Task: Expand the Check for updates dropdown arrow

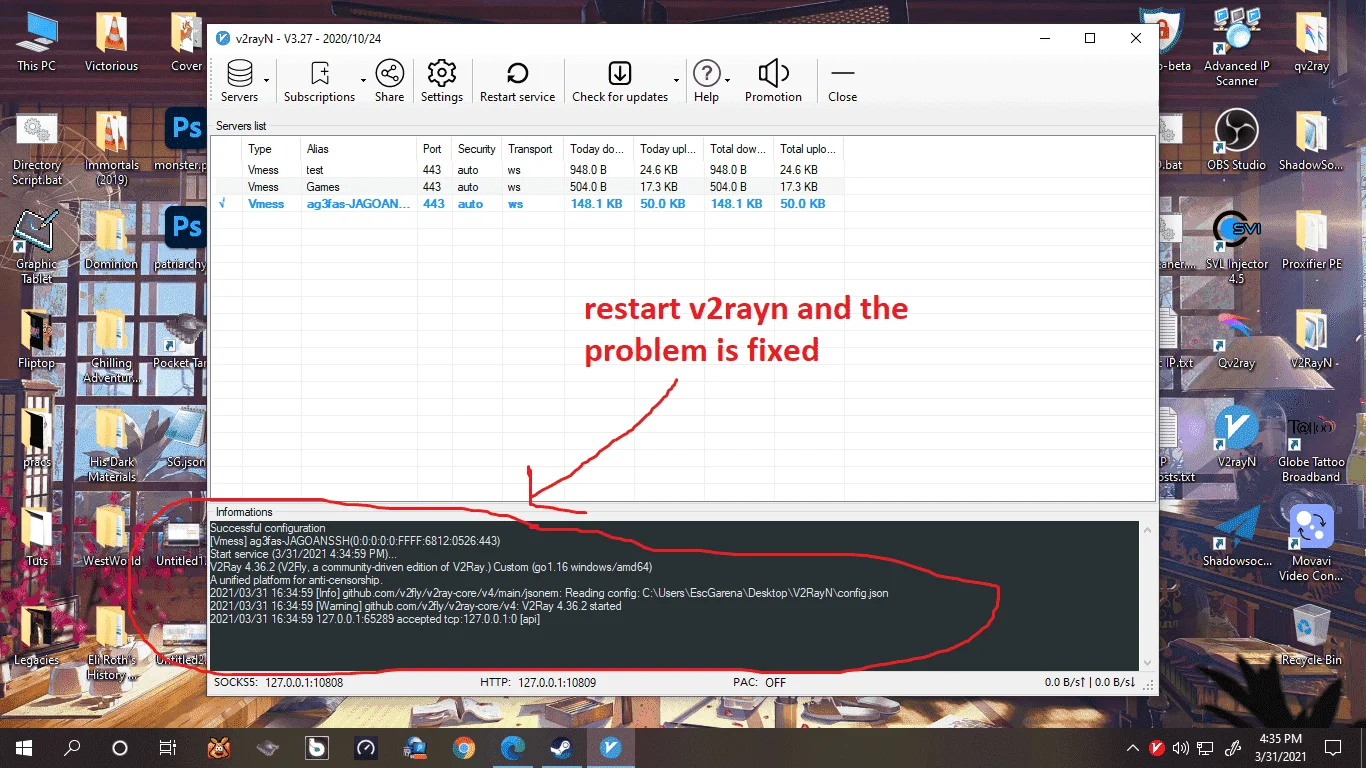Action: (x=677, y=80)
